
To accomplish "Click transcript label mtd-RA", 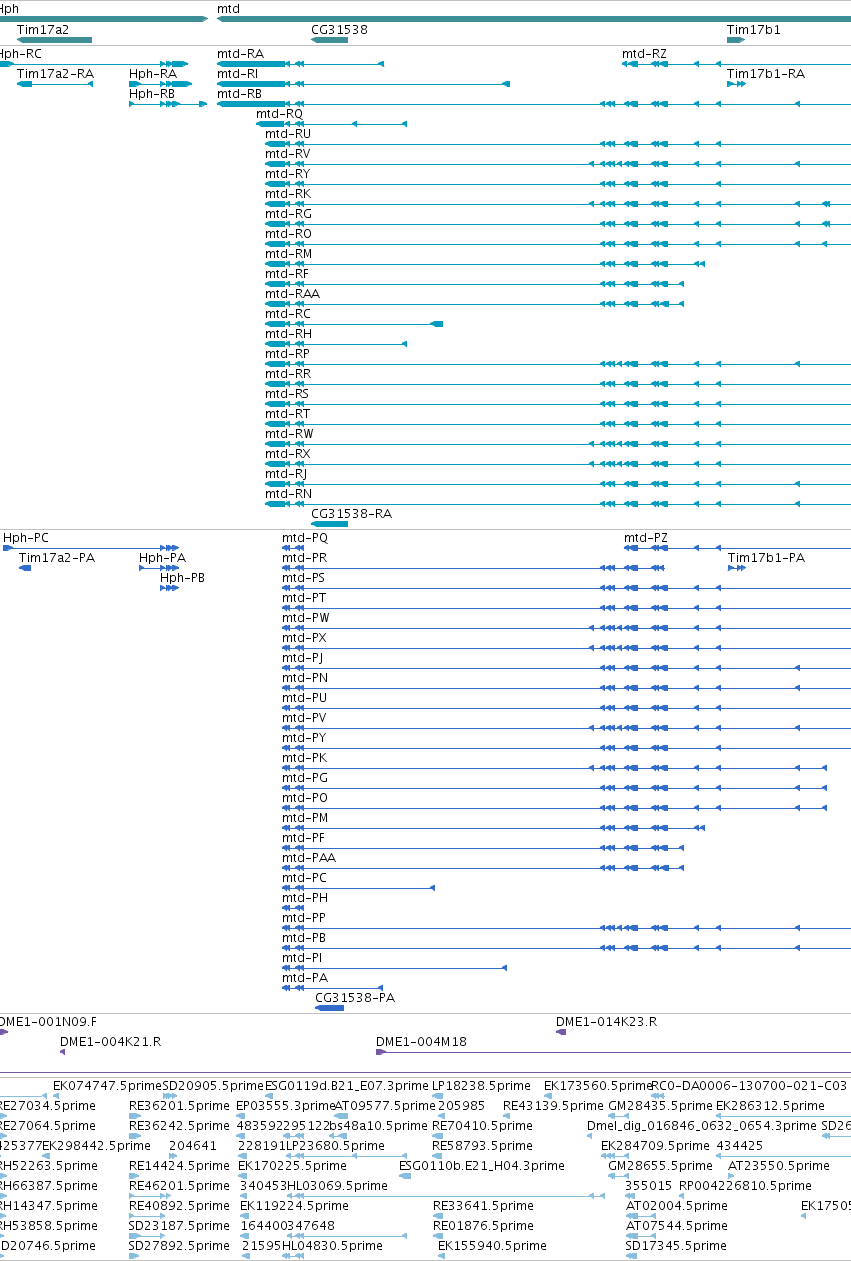I will [241, 54].
